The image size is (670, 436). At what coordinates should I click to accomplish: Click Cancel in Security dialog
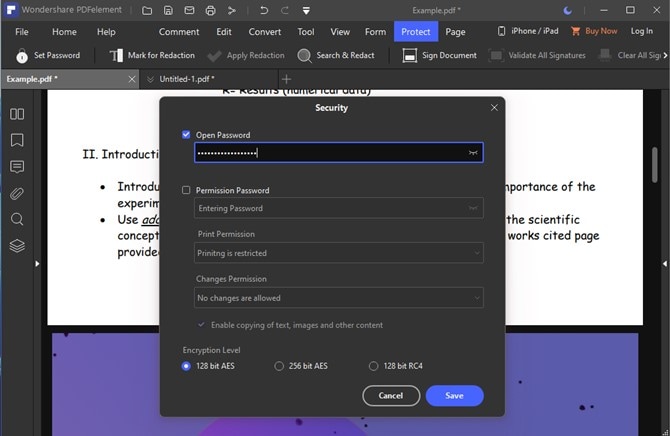(x=391, y=395)
